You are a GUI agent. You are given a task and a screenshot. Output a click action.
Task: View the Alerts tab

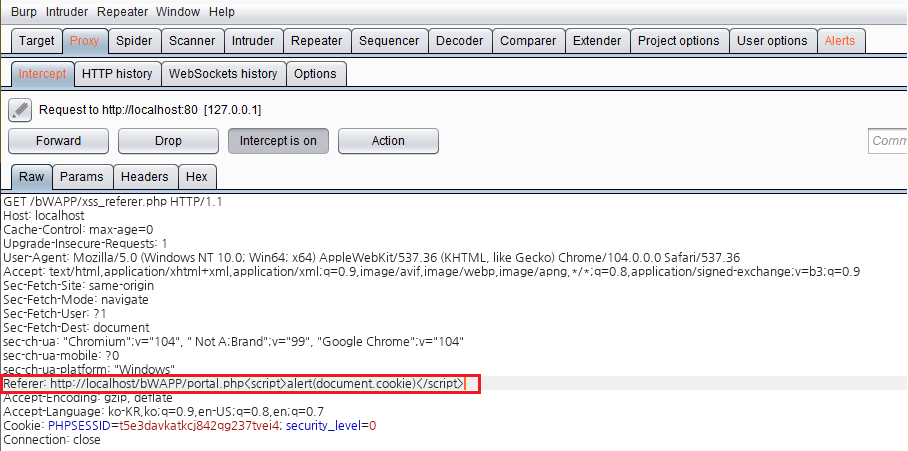coord(840,41)
